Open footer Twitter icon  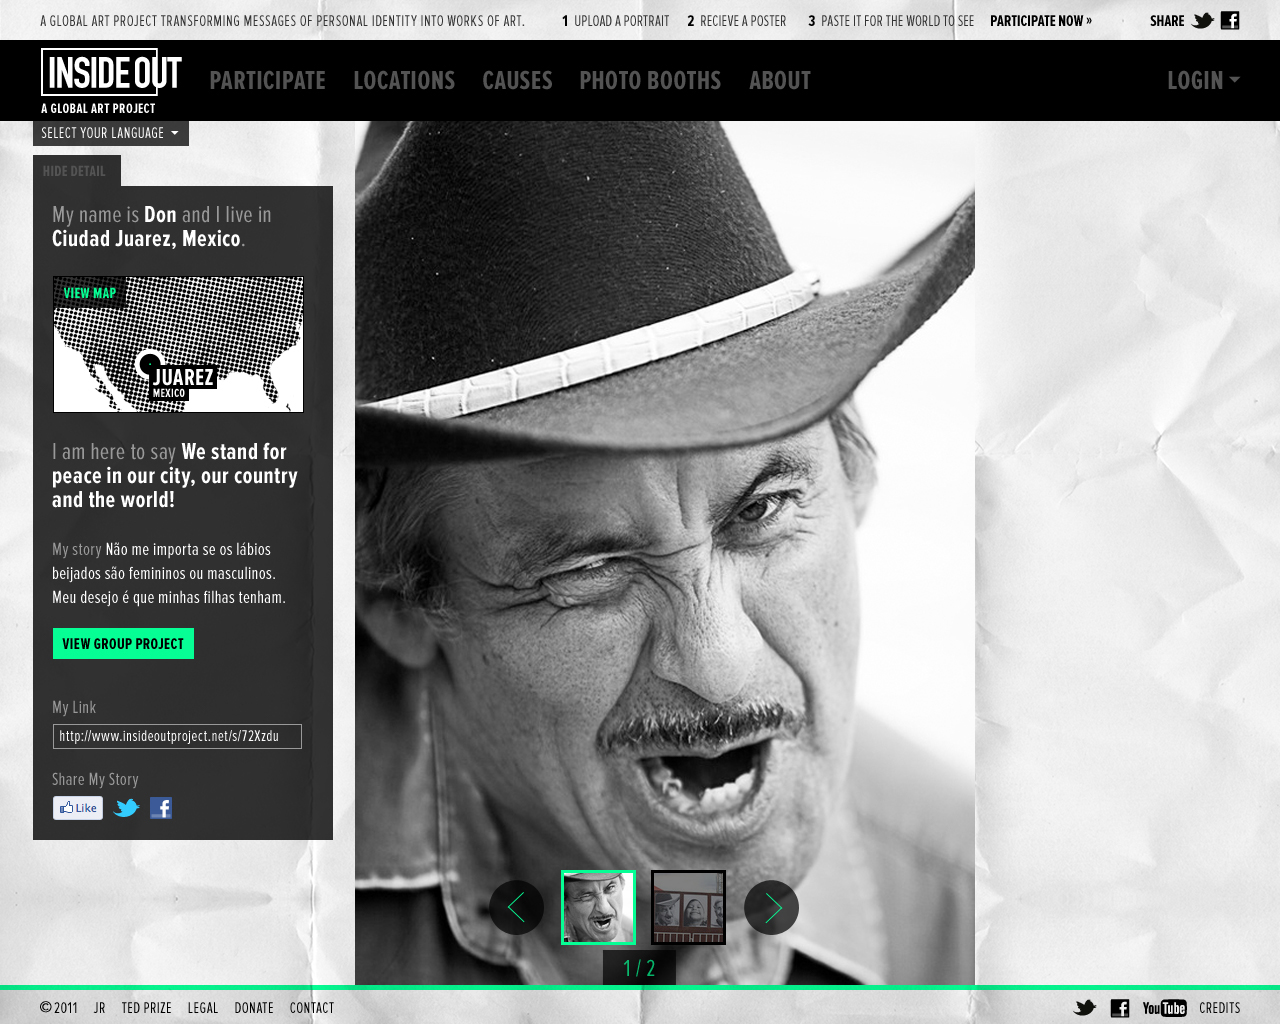(x=1085, y=1008)
